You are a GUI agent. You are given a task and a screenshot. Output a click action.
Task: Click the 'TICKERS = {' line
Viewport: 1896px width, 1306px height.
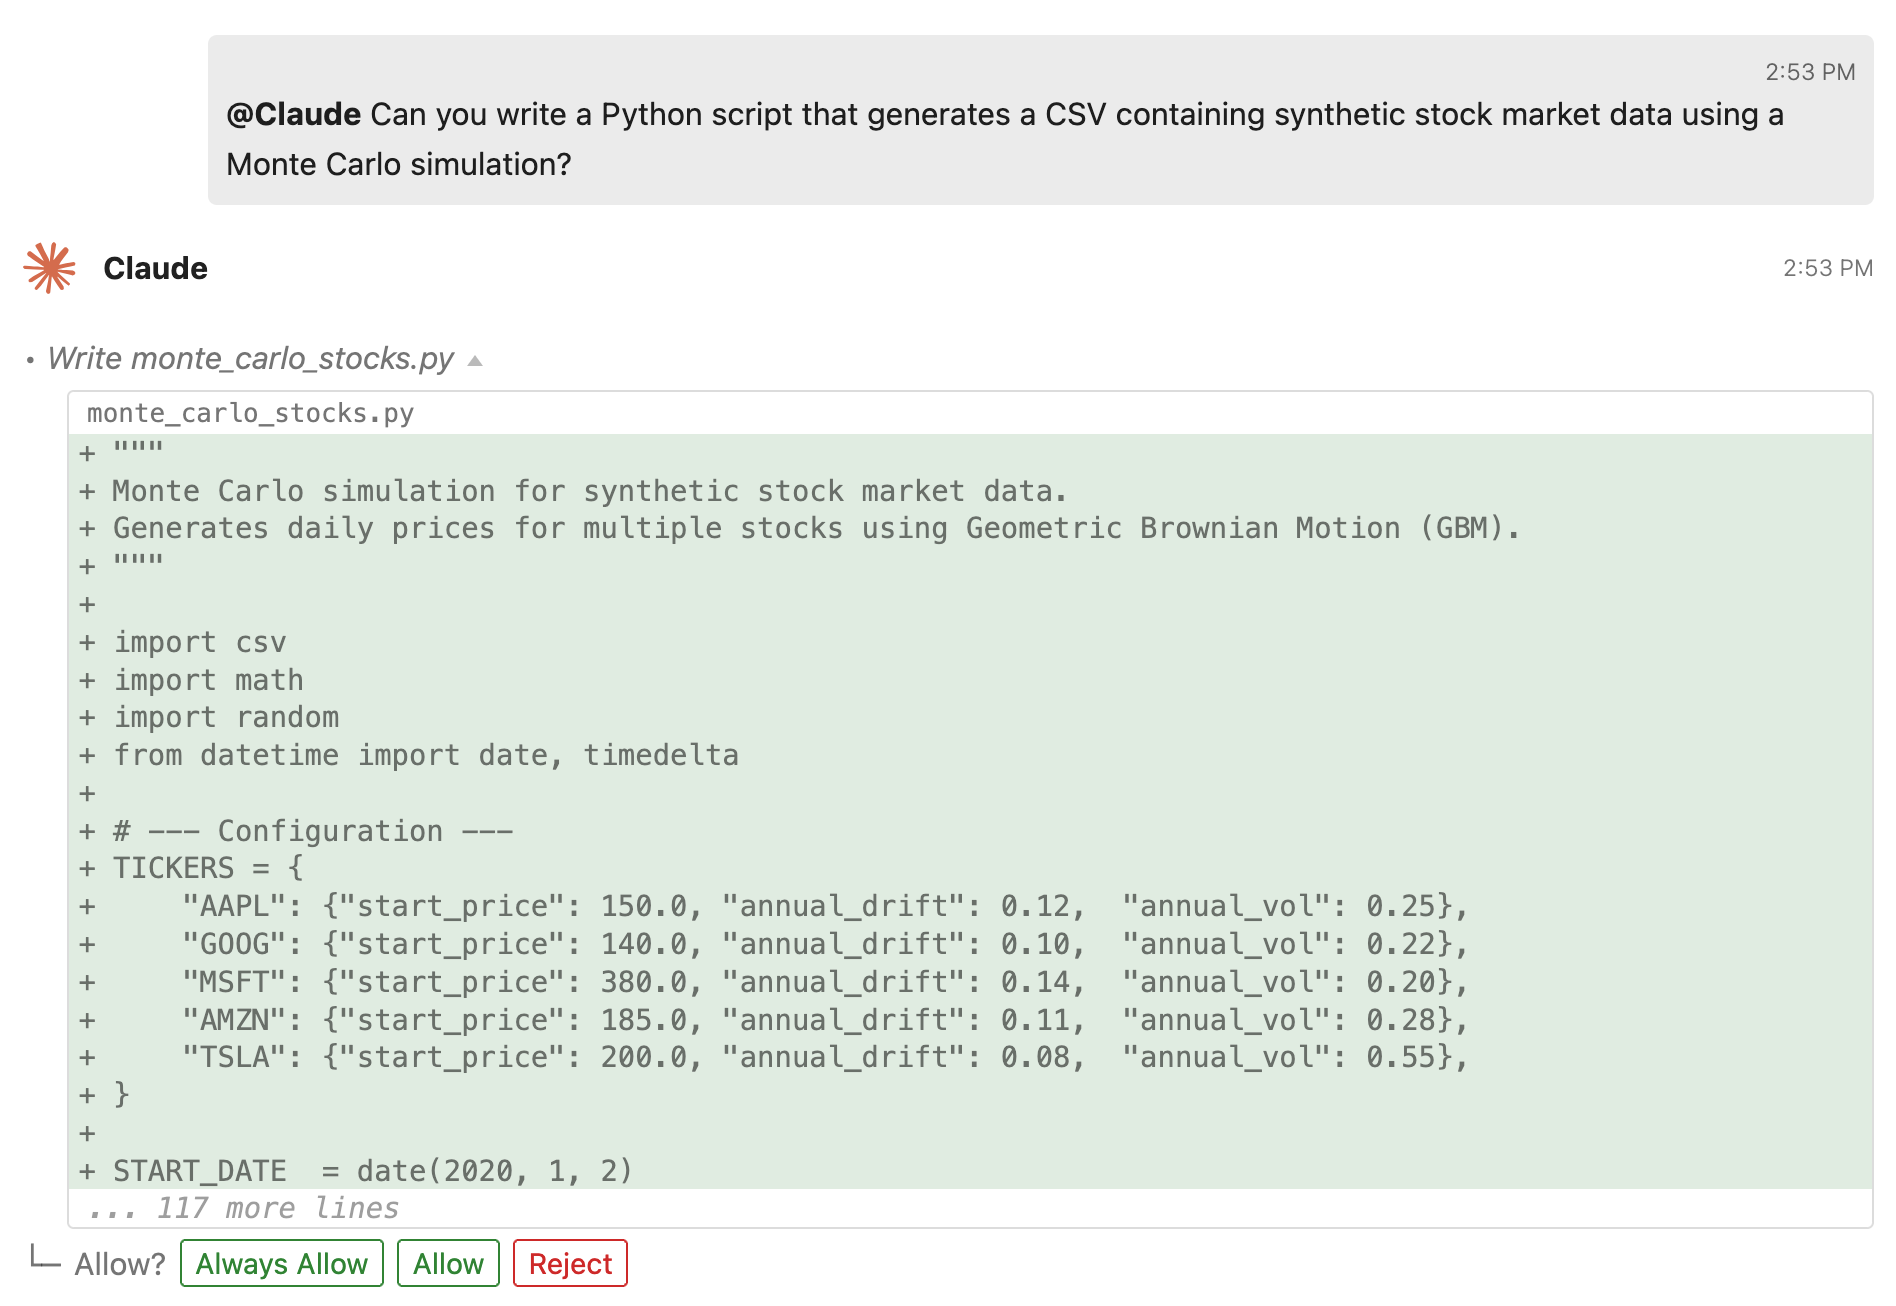(208, 868)
